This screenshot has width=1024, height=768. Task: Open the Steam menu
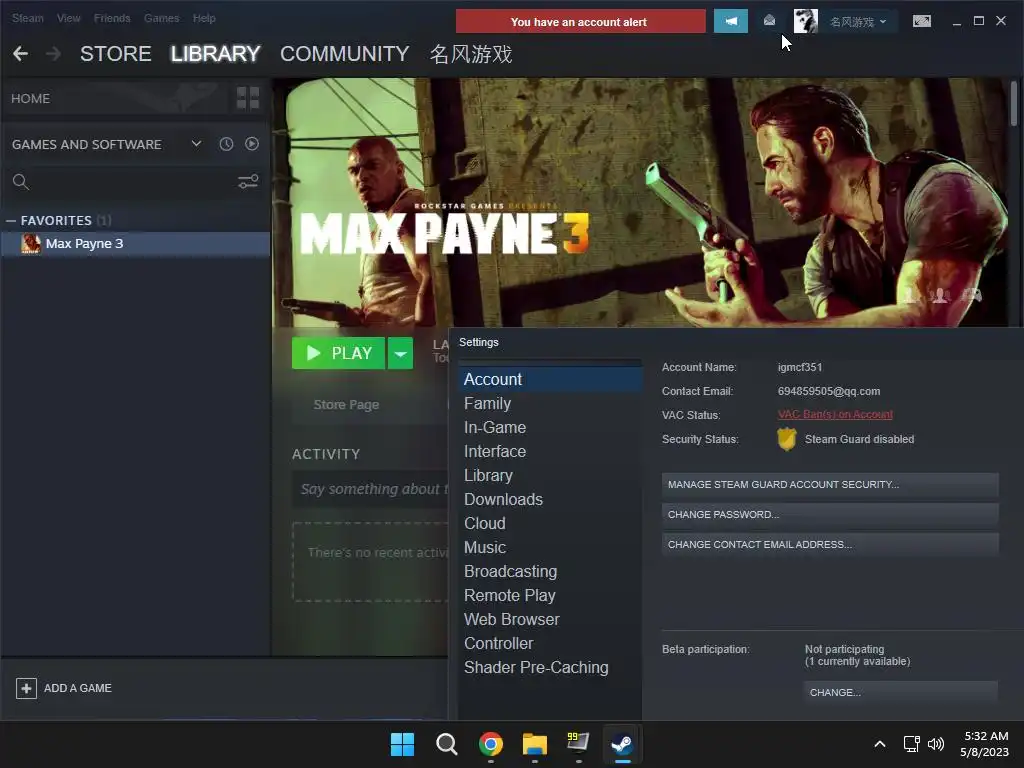point(27,18)
